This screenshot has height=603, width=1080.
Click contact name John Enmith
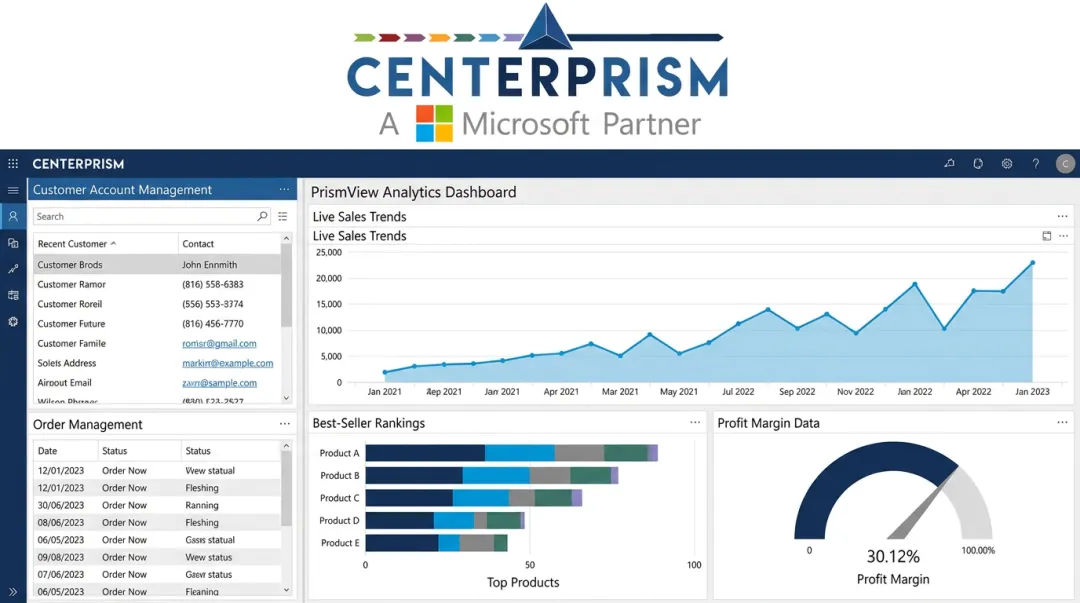pos(209,265)
